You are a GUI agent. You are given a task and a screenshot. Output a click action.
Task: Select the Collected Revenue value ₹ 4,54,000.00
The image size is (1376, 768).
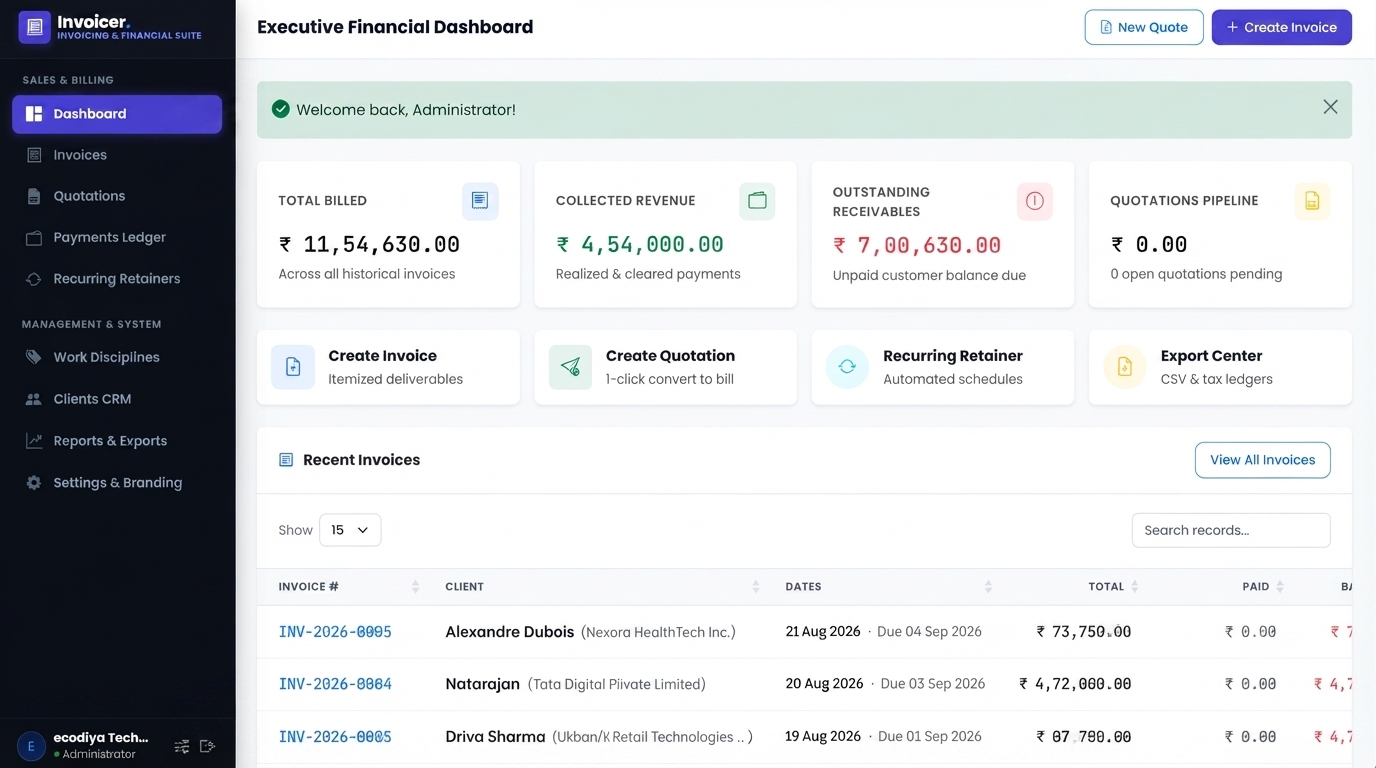640,244
